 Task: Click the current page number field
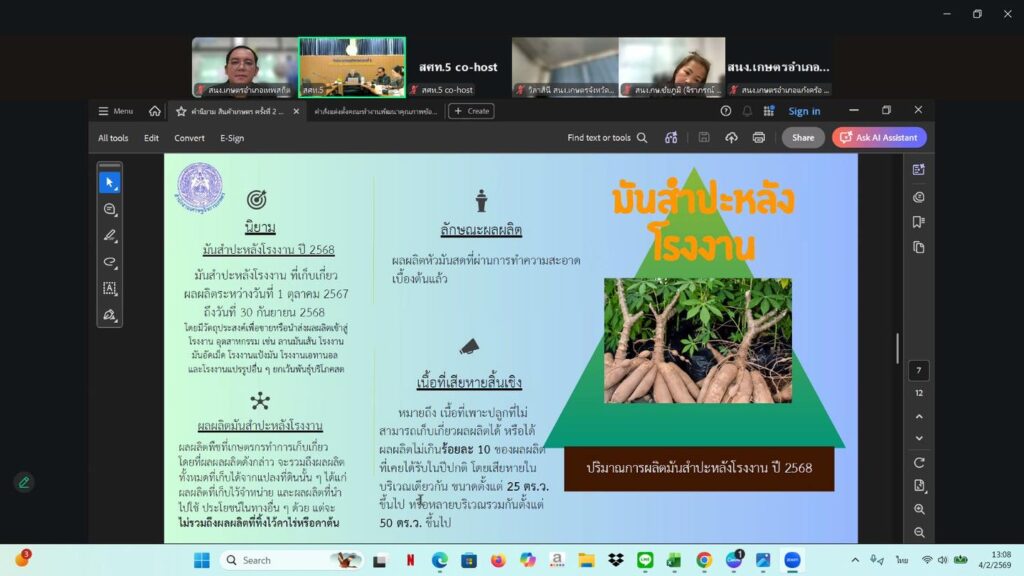[919, 371]
